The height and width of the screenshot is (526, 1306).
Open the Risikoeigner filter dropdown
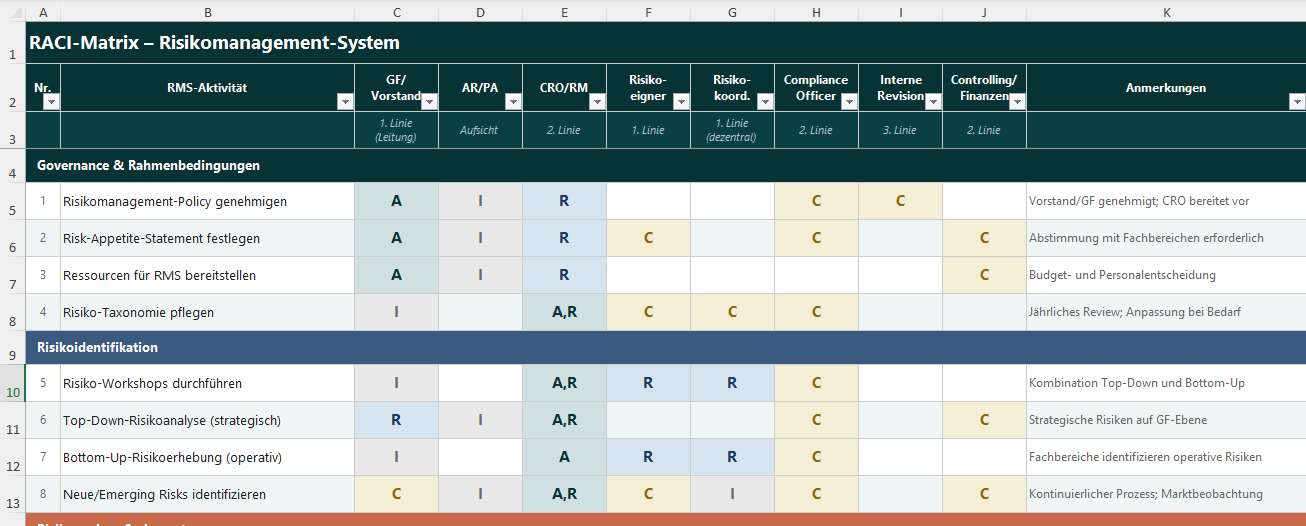[x=681, y=102]
